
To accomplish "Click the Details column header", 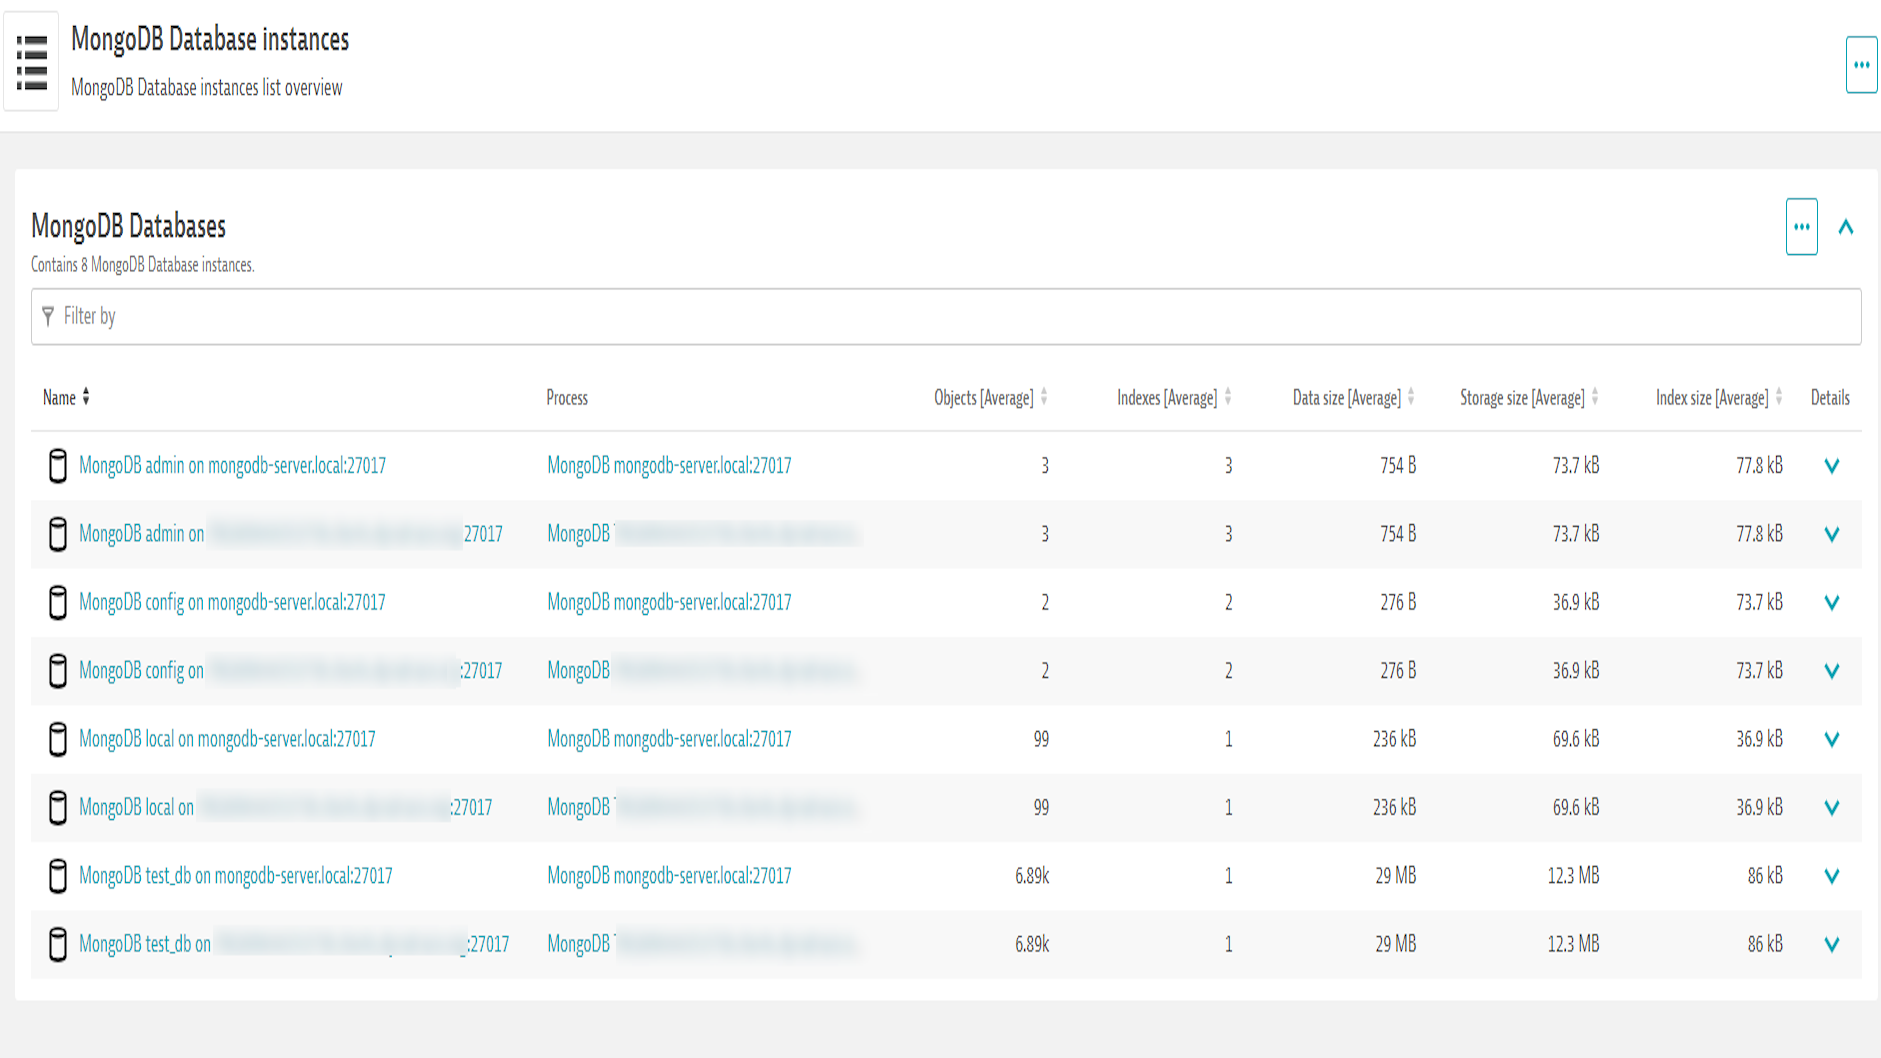I will point(1830,398).
